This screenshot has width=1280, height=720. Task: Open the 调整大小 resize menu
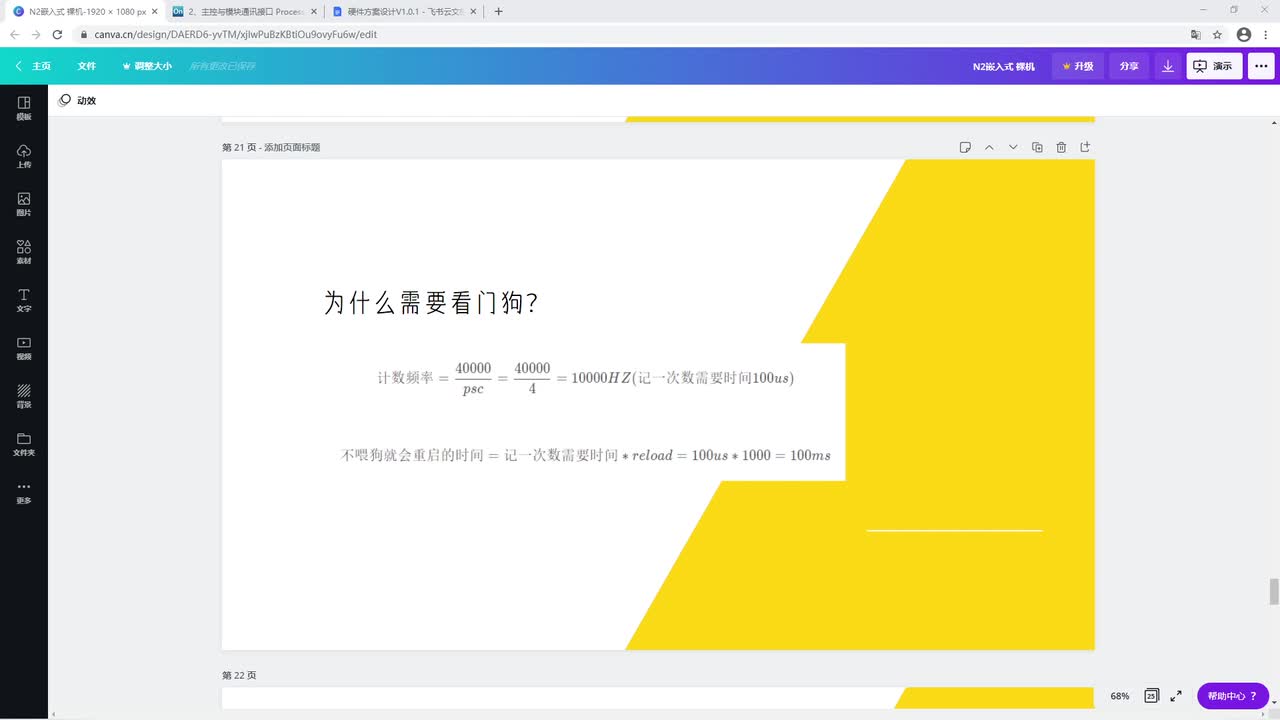tap(147, 66)
